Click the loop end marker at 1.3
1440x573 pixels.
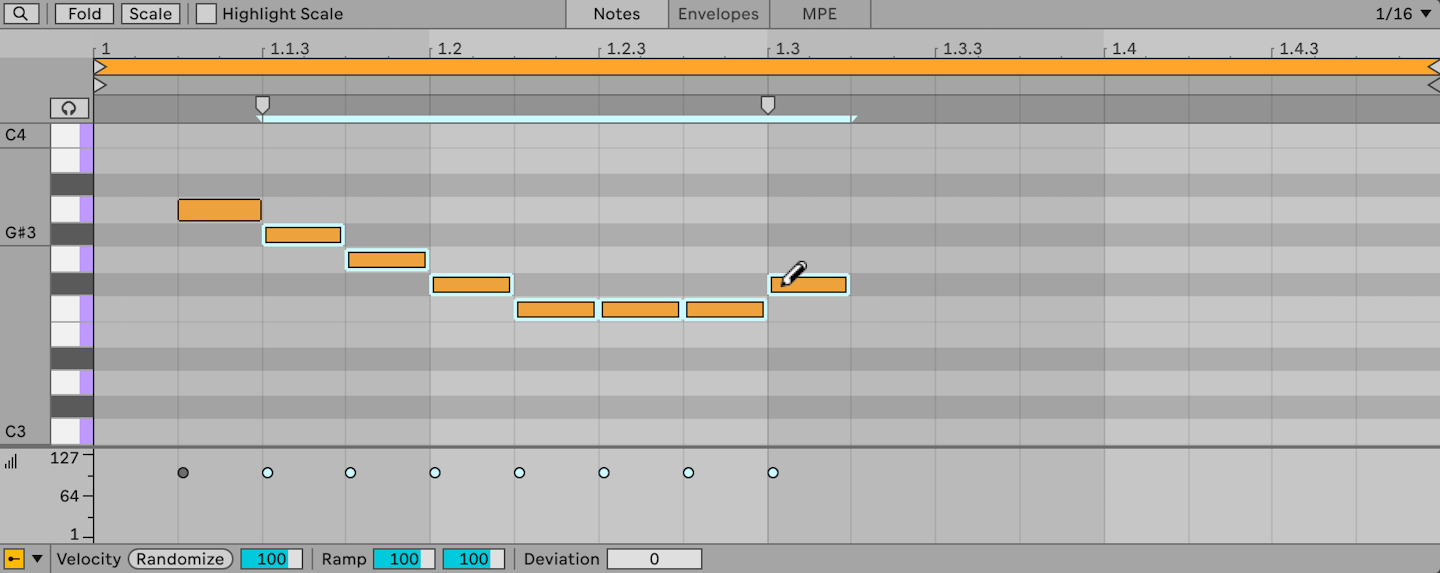(768, 104)
